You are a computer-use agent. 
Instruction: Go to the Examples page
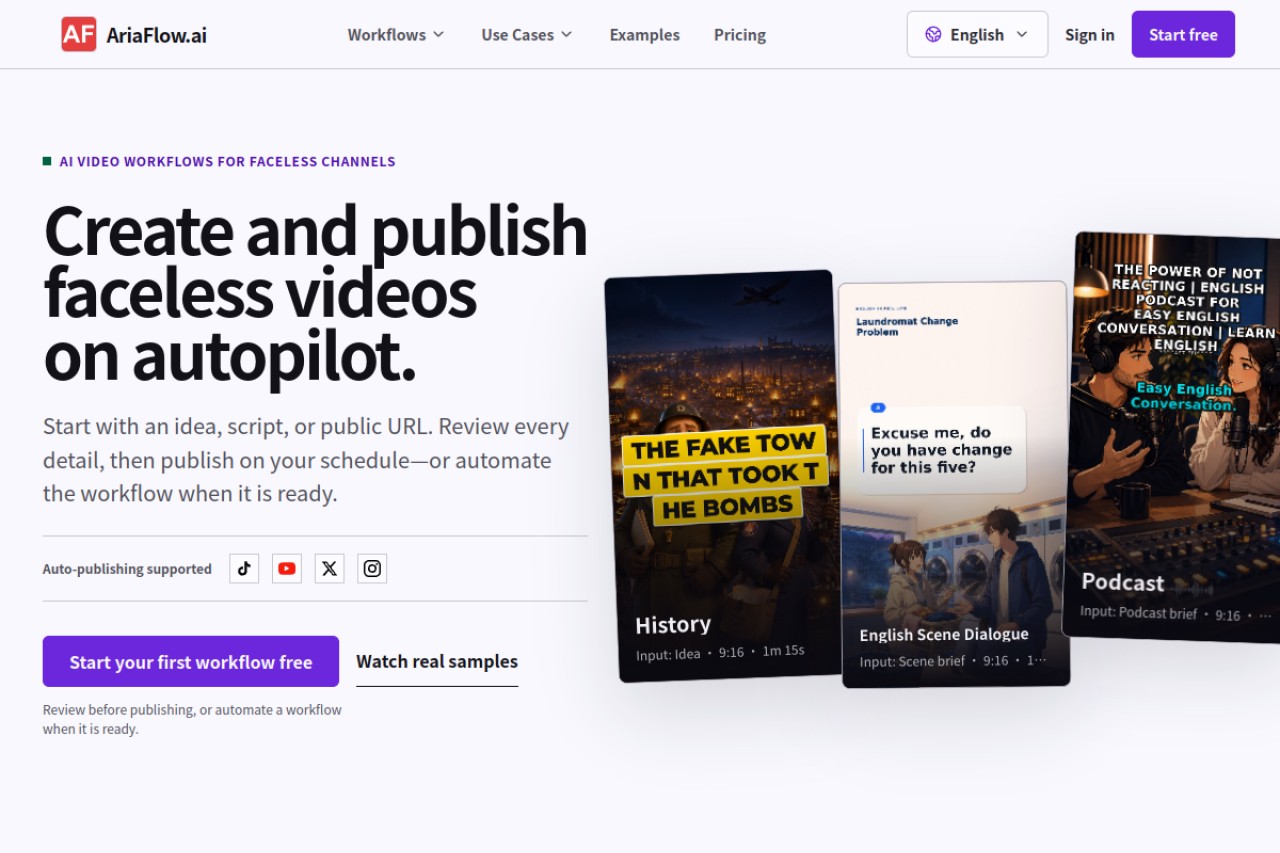point(644,35)
